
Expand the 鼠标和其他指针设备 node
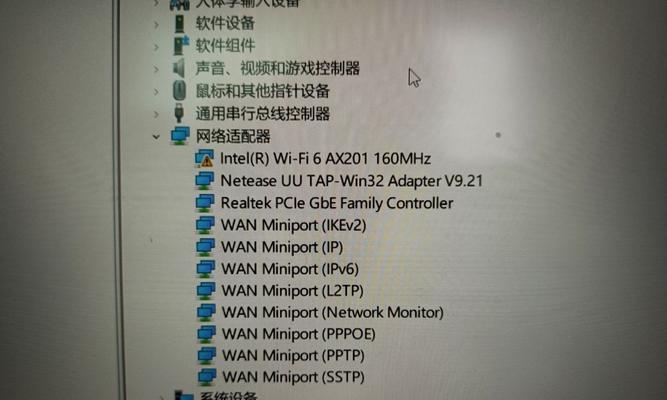point(156,92)
